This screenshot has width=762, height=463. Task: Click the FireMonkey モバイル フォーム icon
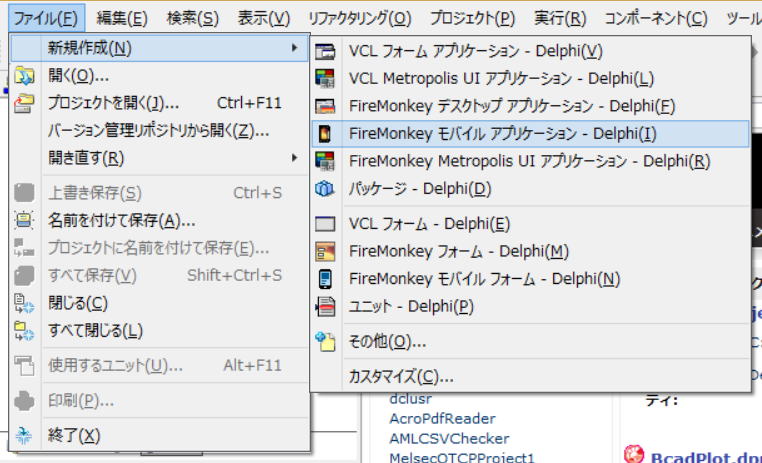pyautogui.click(x=325, y=279)
